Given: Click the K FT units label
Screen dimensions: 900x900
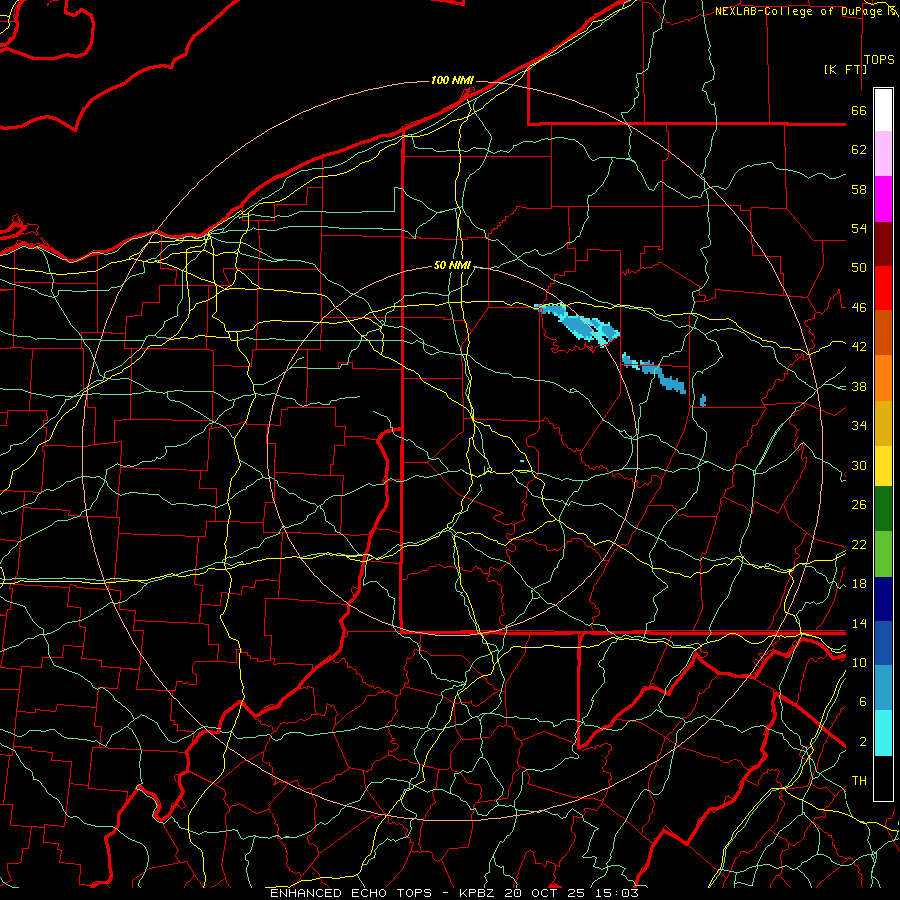Looking at the screenshot, I should point(845,69).
